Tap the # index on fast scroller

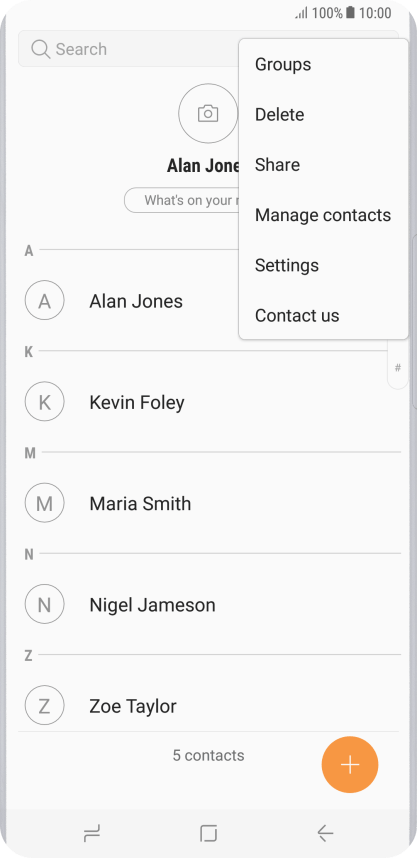point(398,368)
